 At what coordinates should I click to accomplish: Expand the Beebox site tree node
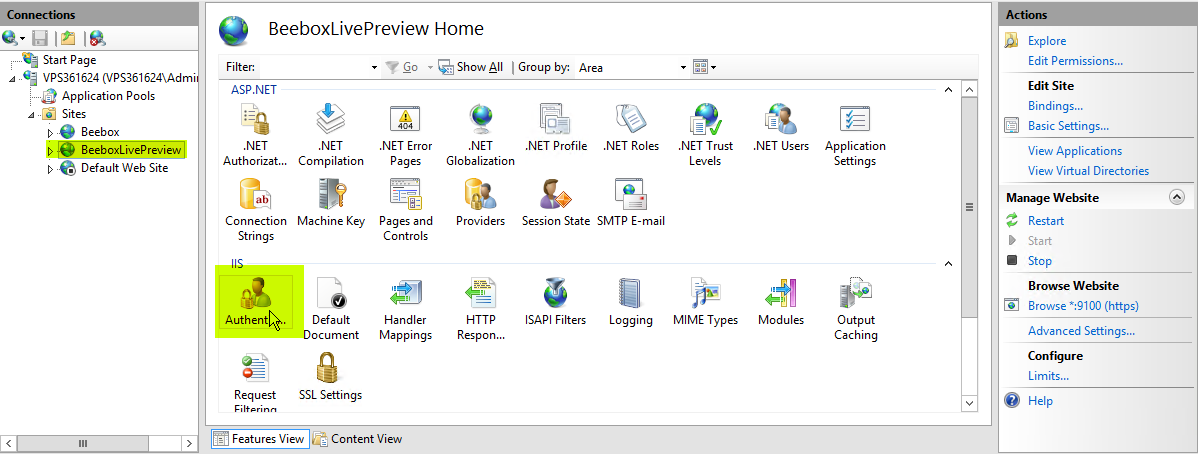tap(51, 133)
